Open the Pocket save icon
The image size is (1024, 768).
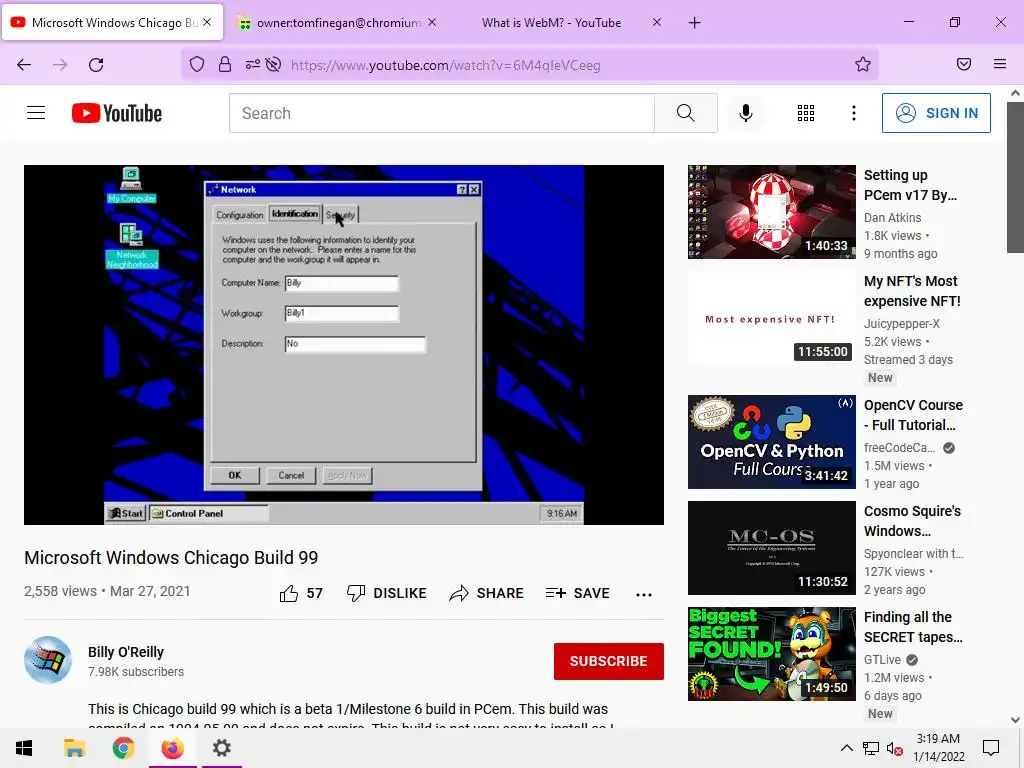point(964,65)
